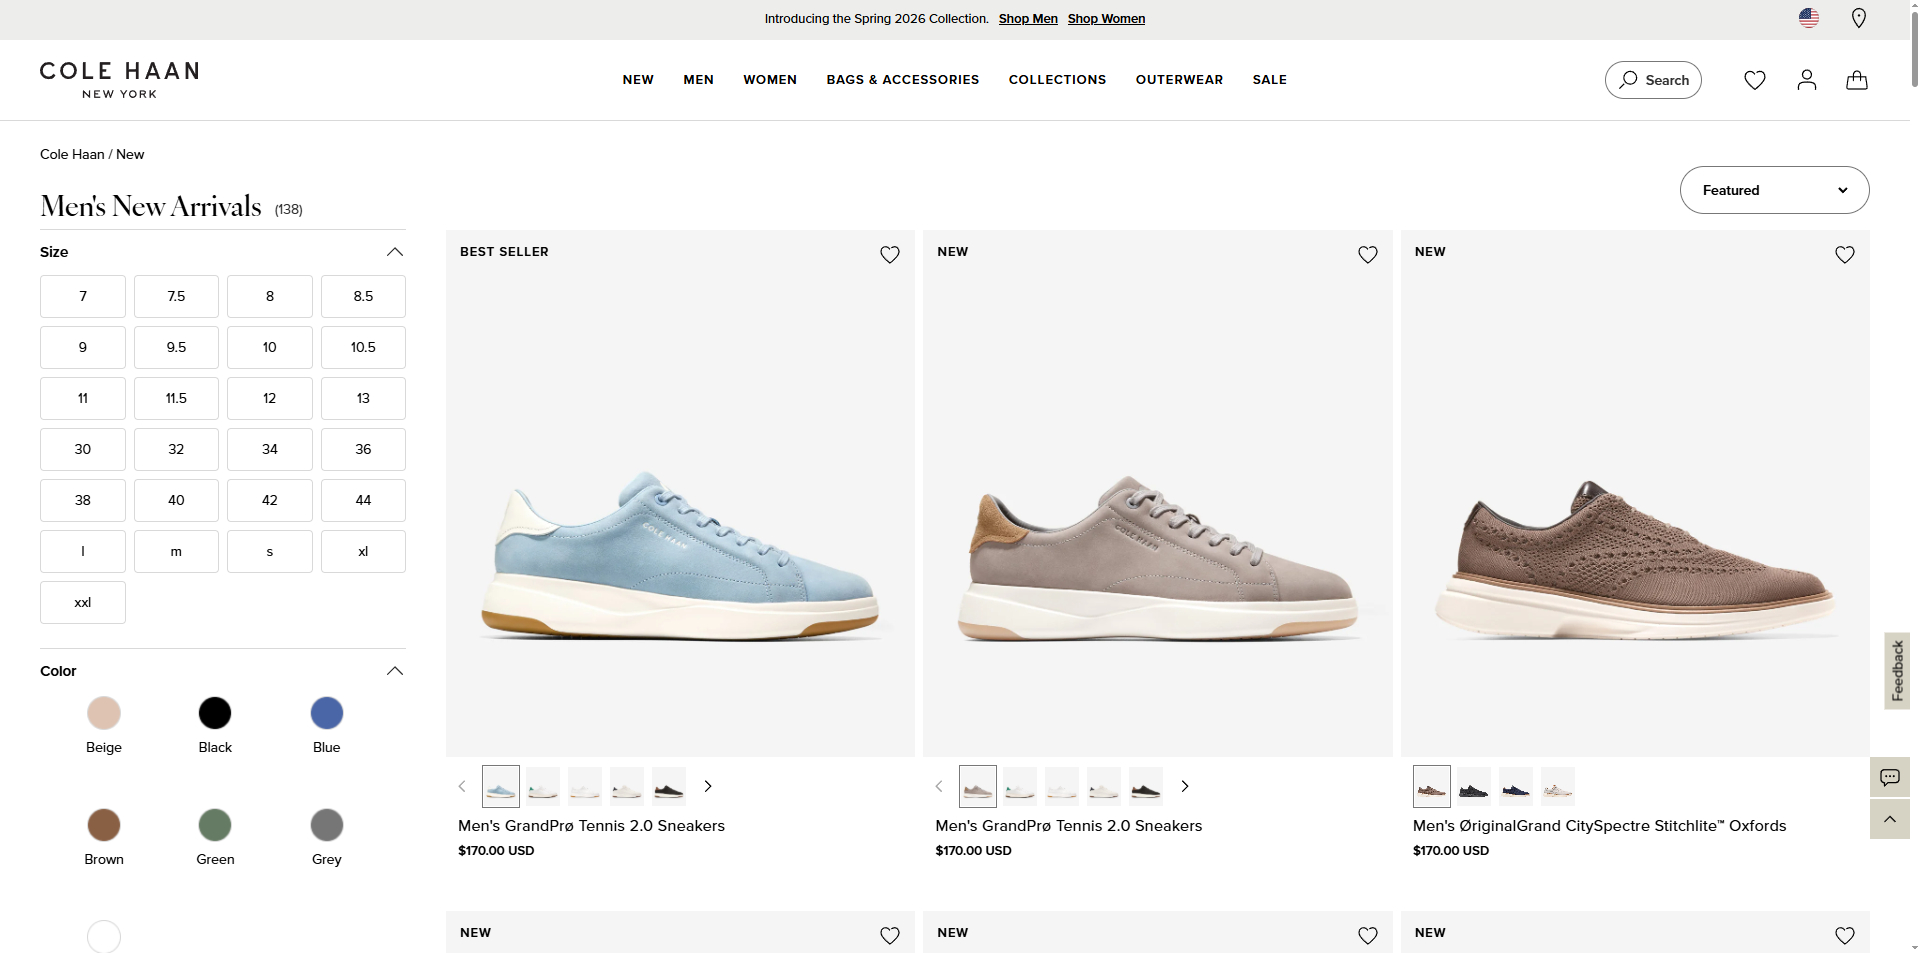This screenshot has width=1920, height=953.
Task: Click the Shop Women link
Action: (1106, 18)
